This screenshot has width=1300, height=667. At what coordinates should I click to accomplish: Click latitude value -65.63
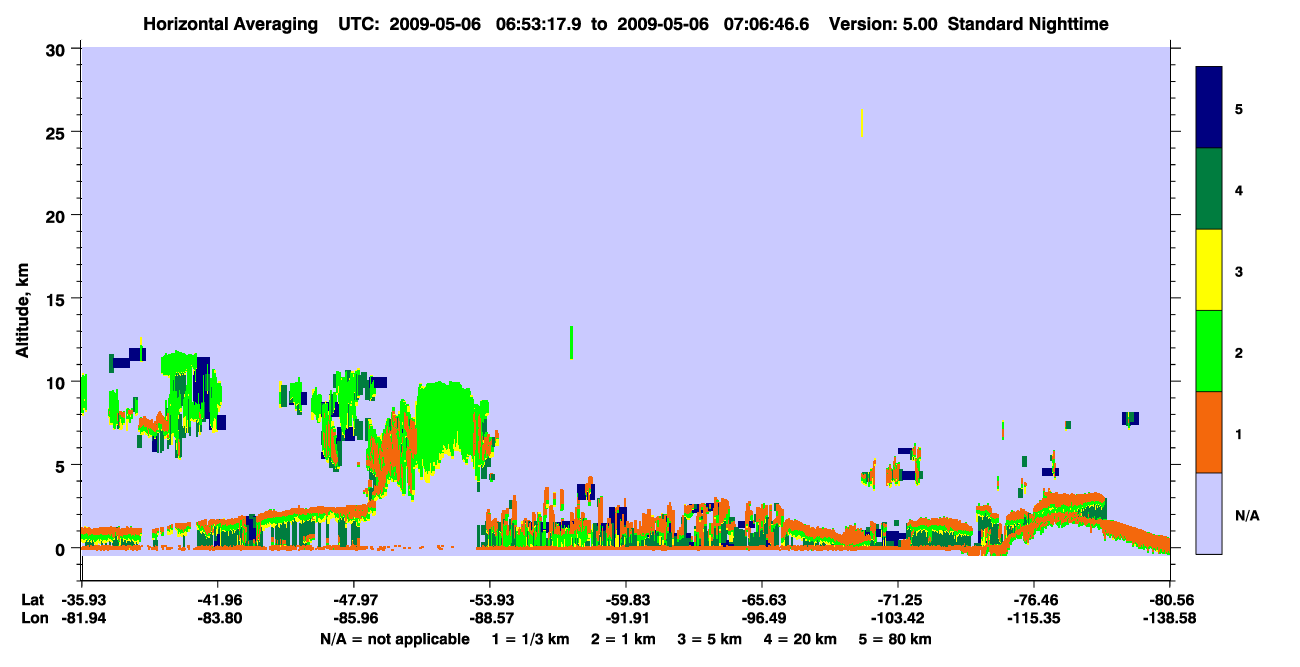pyautogui.click(x=762, y=600)
